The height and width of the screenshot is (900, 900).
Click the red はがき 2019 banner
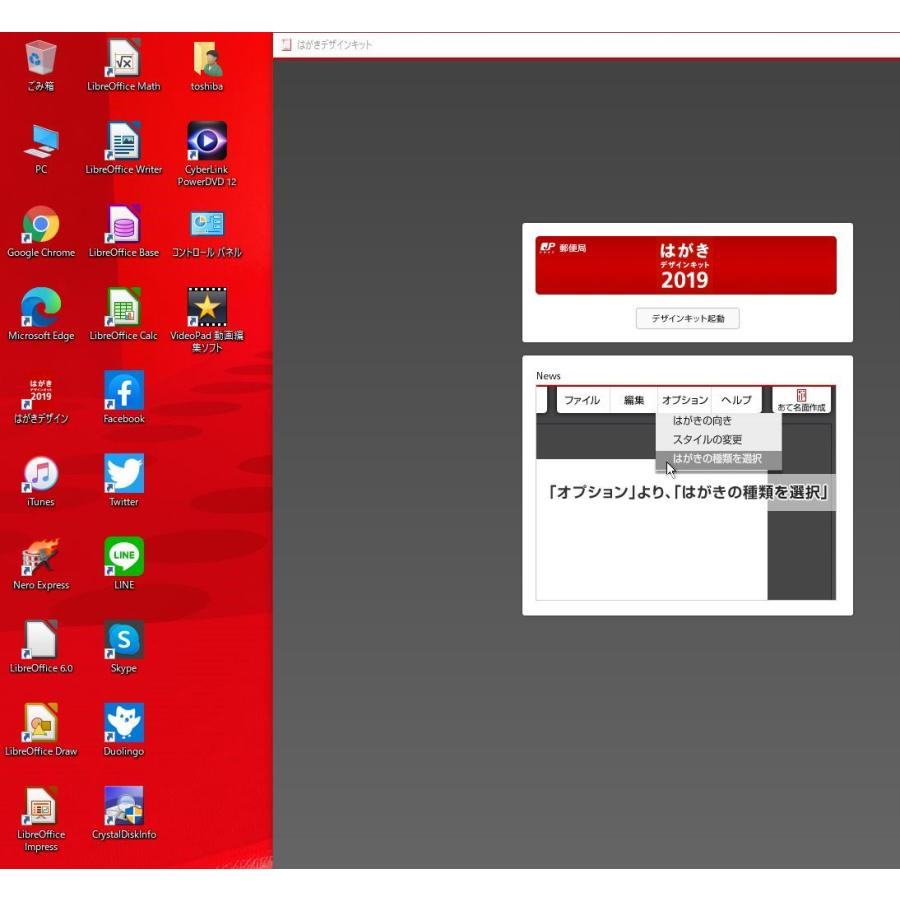(x=686, y=266)
